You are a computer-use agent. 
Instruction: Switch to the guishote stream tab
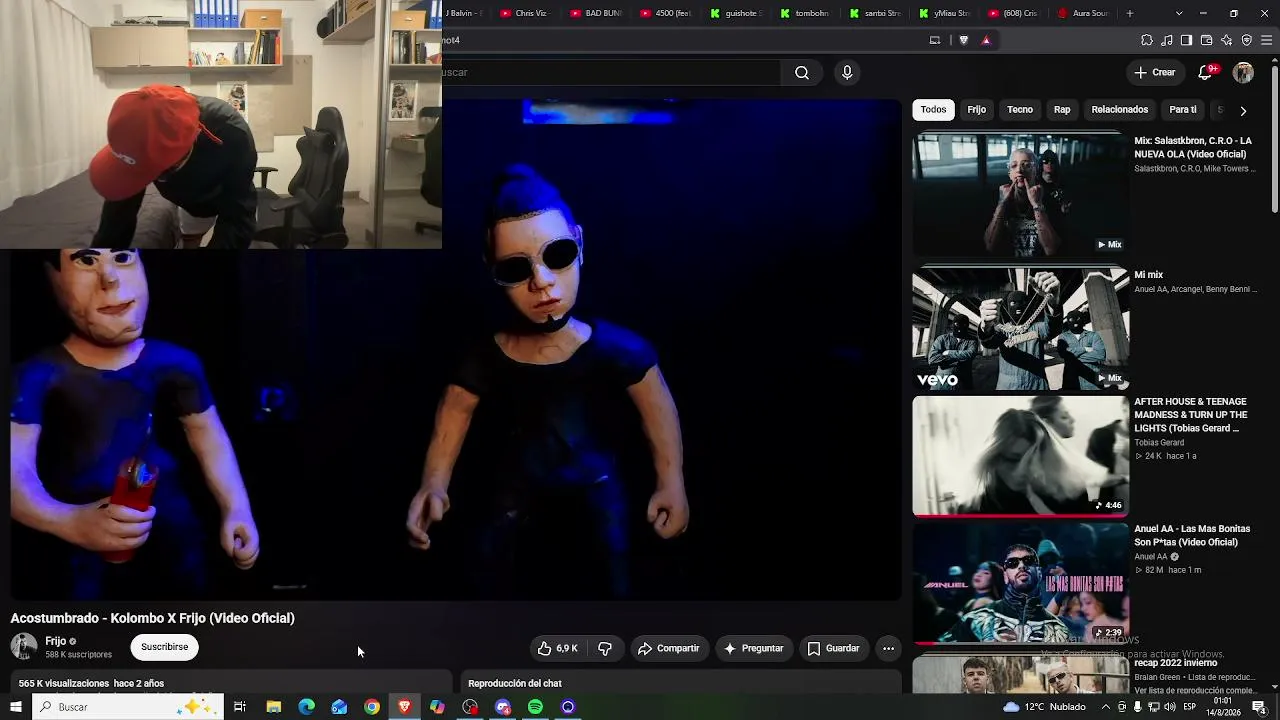tap(736, 13)
